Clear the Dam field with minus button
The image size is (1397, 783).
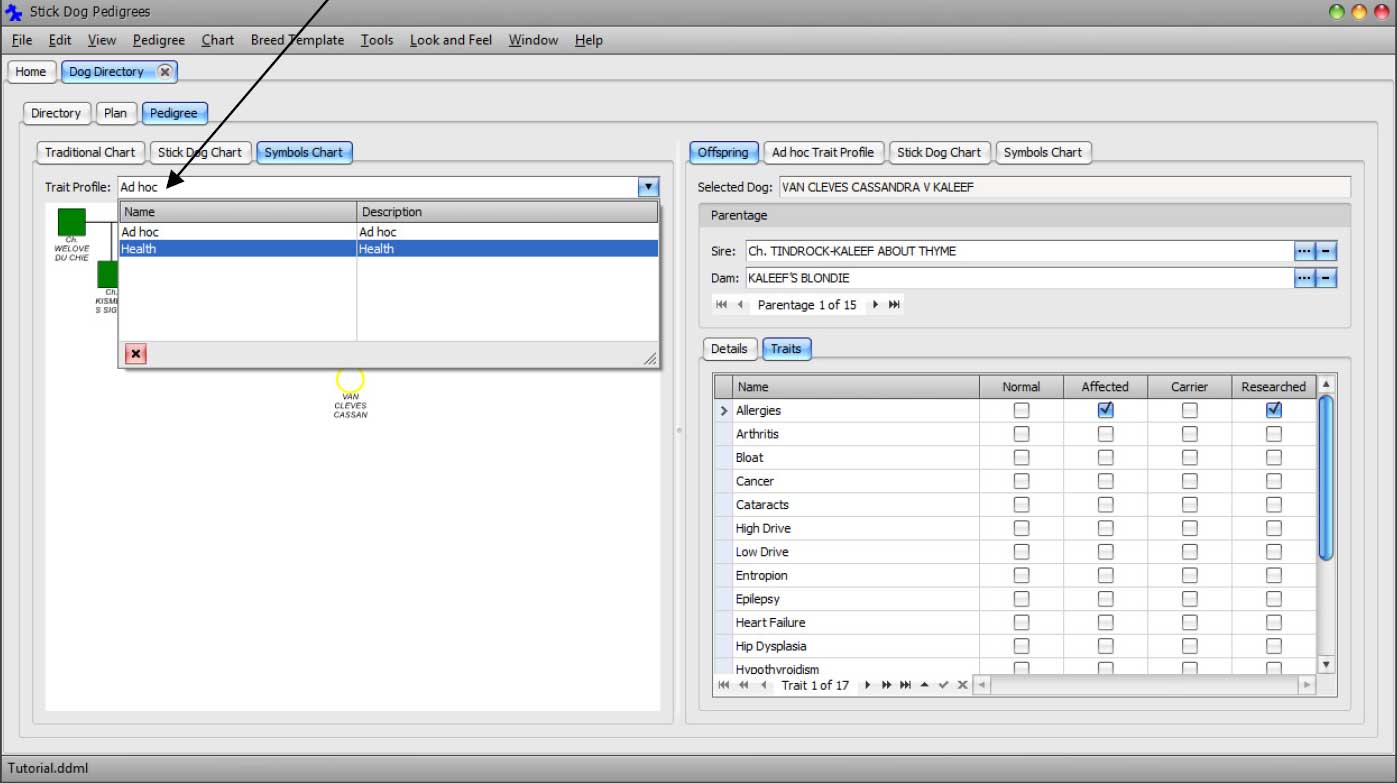[1327, 278]
